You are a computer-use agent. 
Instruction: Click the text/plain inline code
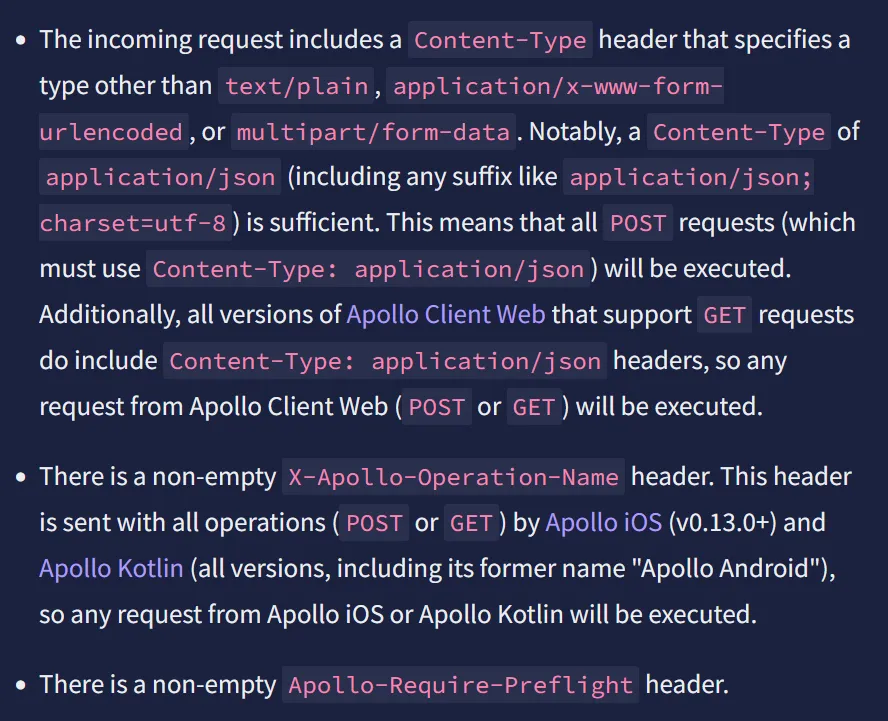[297, 86]
